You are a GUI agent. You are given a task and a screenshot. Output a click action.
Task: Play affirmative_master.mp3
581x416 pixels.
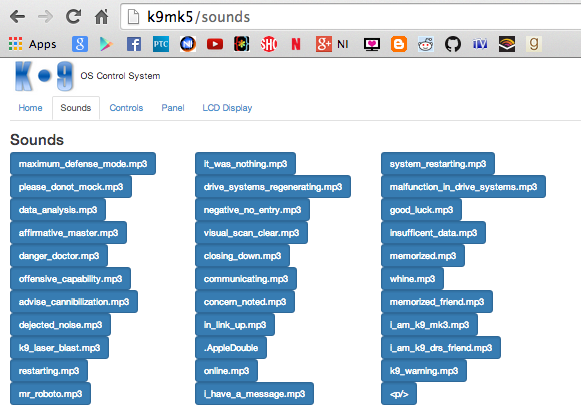69,232
